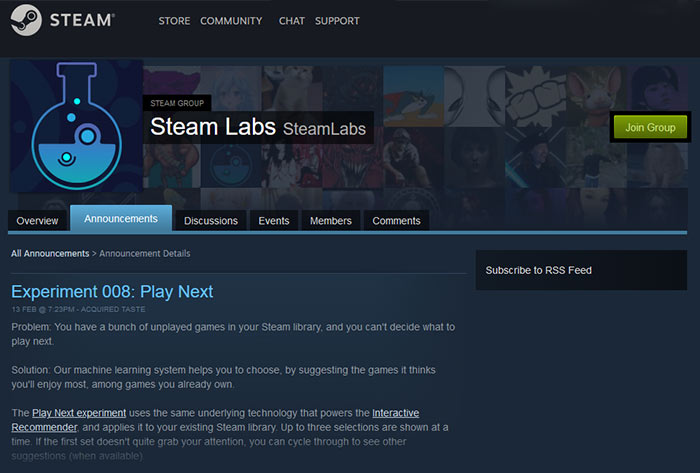Open the COMMUNITY menu
The width and height of the screenshot is (700, 473).
click(x=231, y=21)
